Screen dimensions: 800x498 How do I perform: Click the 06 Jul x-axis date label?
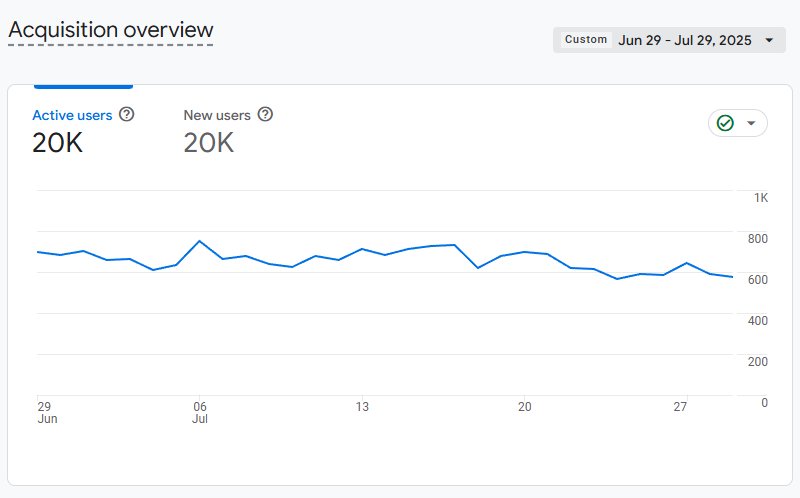200,412
